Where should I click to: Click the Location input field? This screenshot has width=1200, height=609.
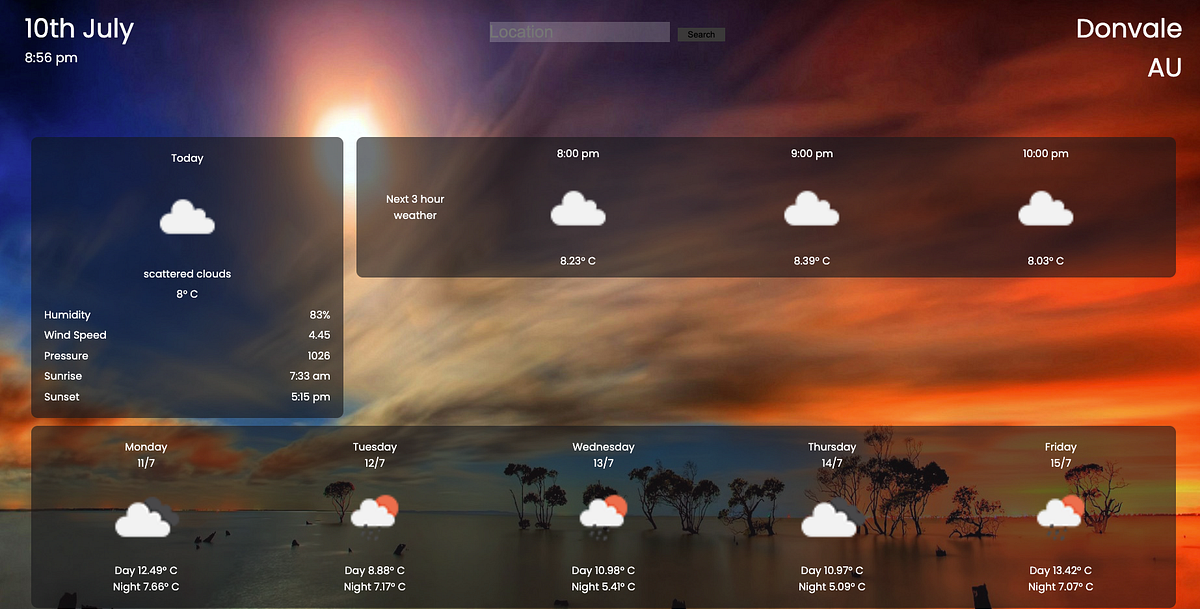click(x=579, y=31)
